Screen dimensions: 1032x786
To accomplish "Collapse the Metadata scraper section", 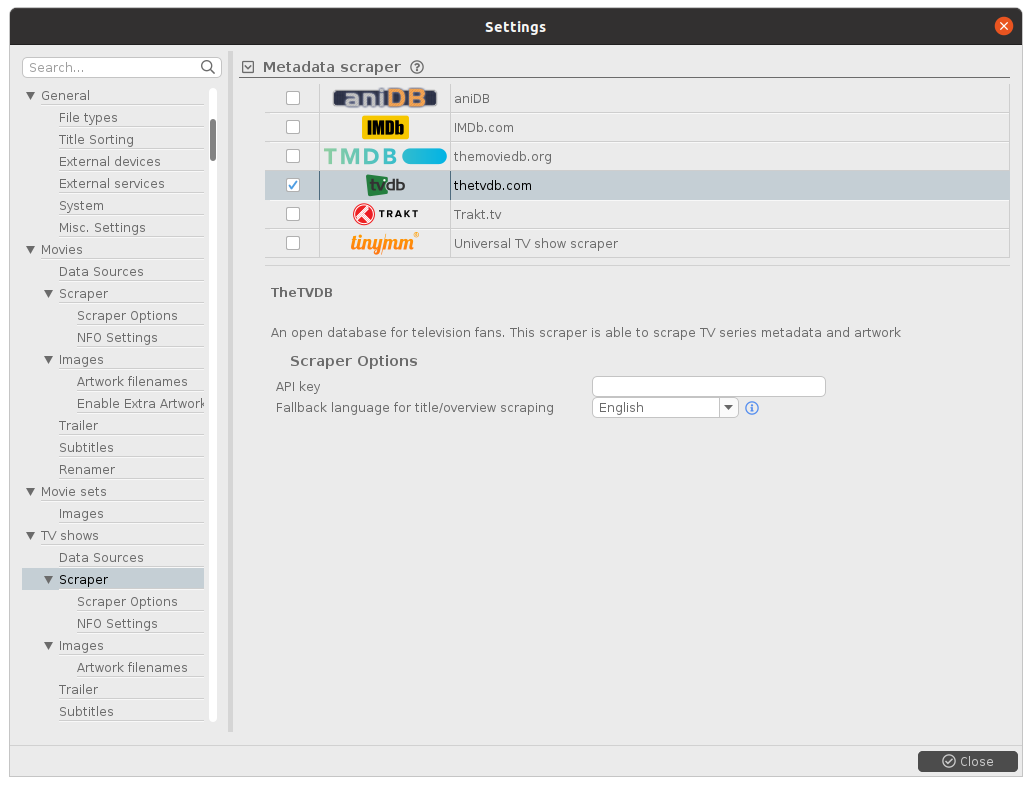I will click(x=249, y=67).
